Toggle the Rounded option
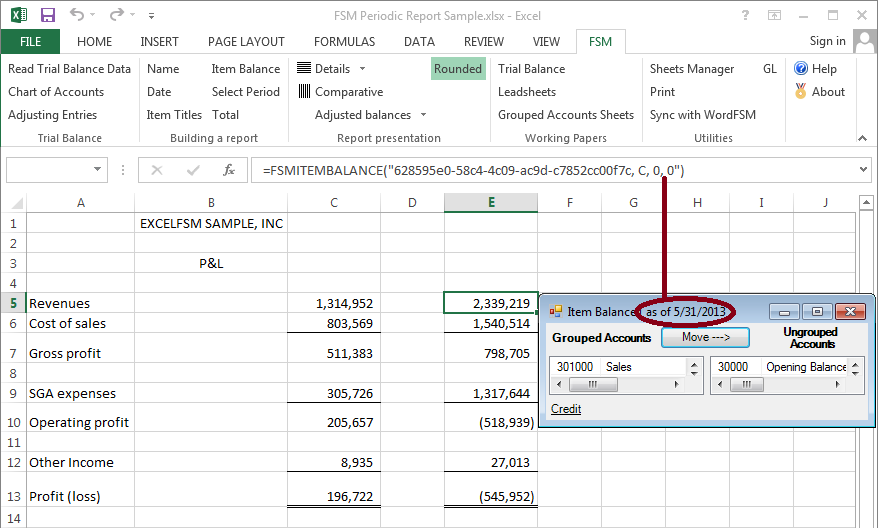878x528 pixels. [458, 69]
